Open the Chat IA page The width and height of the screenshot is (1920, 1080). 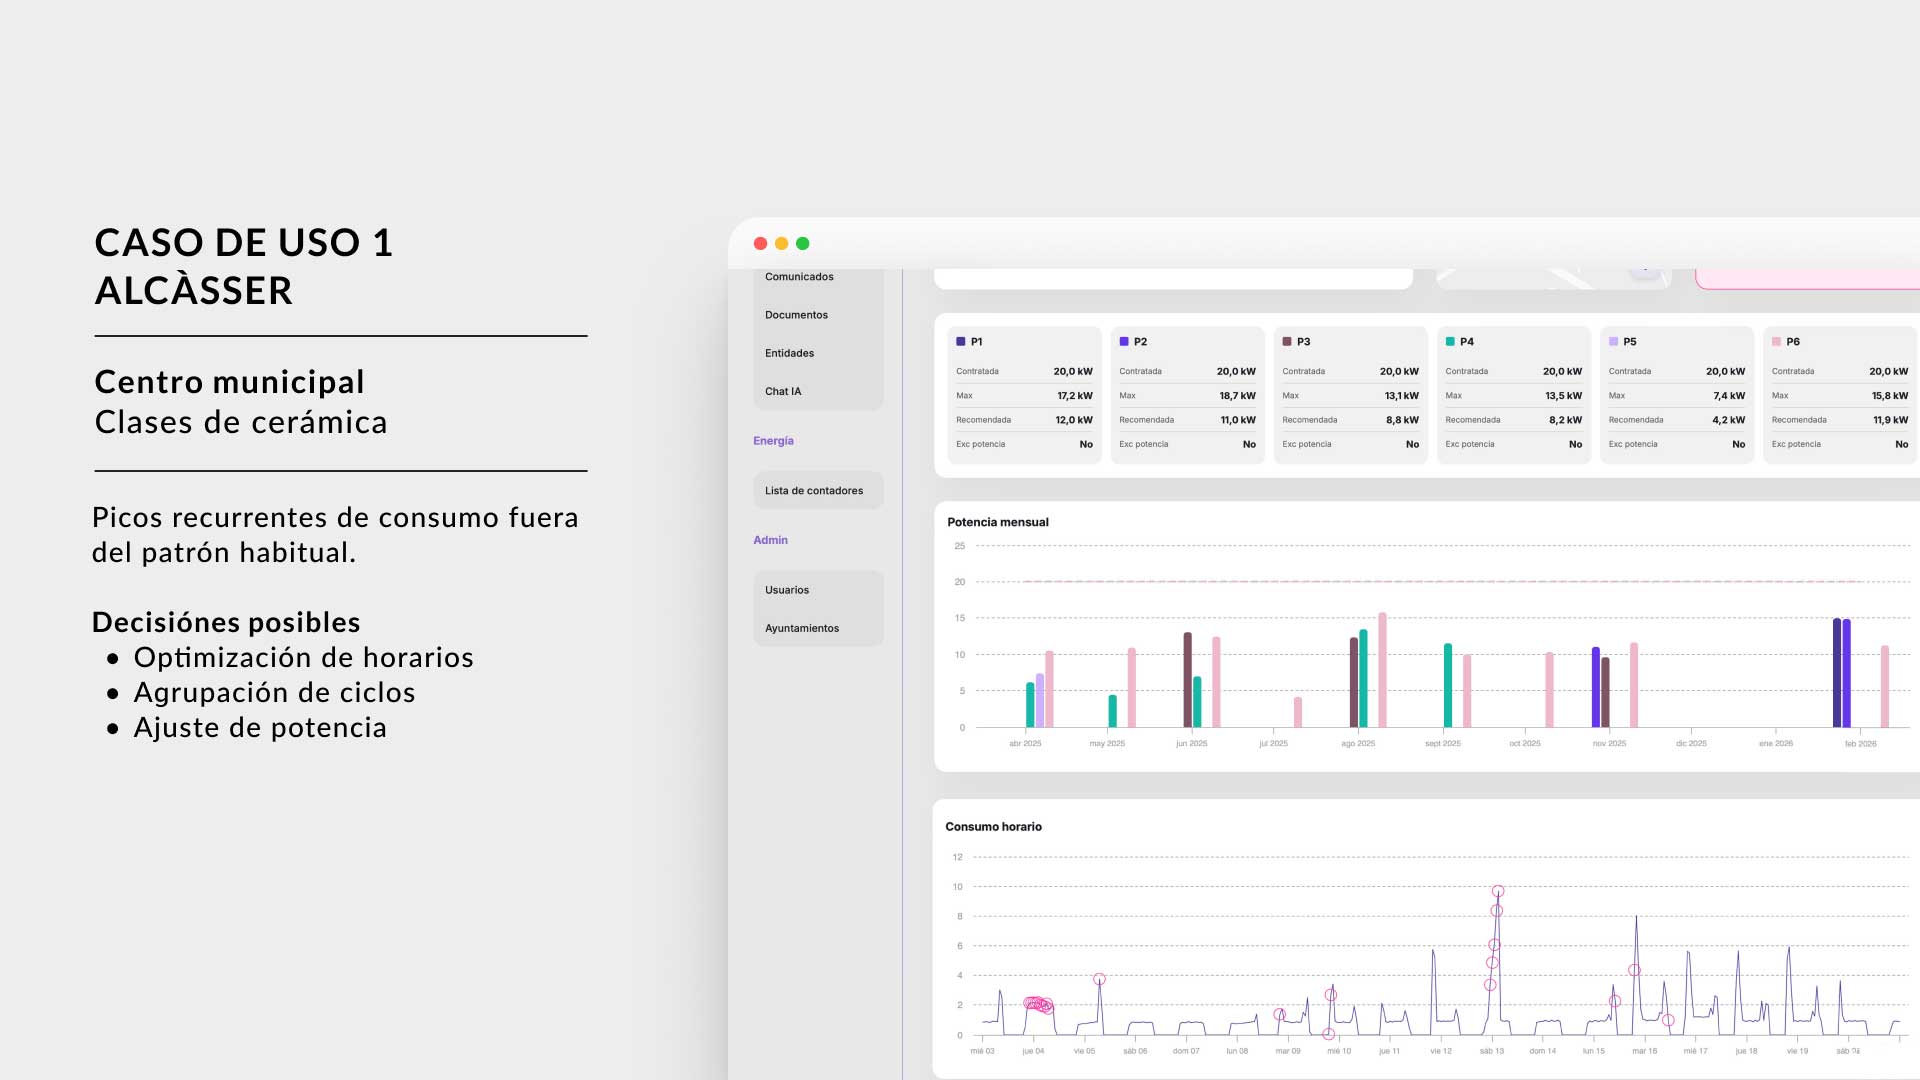pyautogui.click(x=783, y=391)
